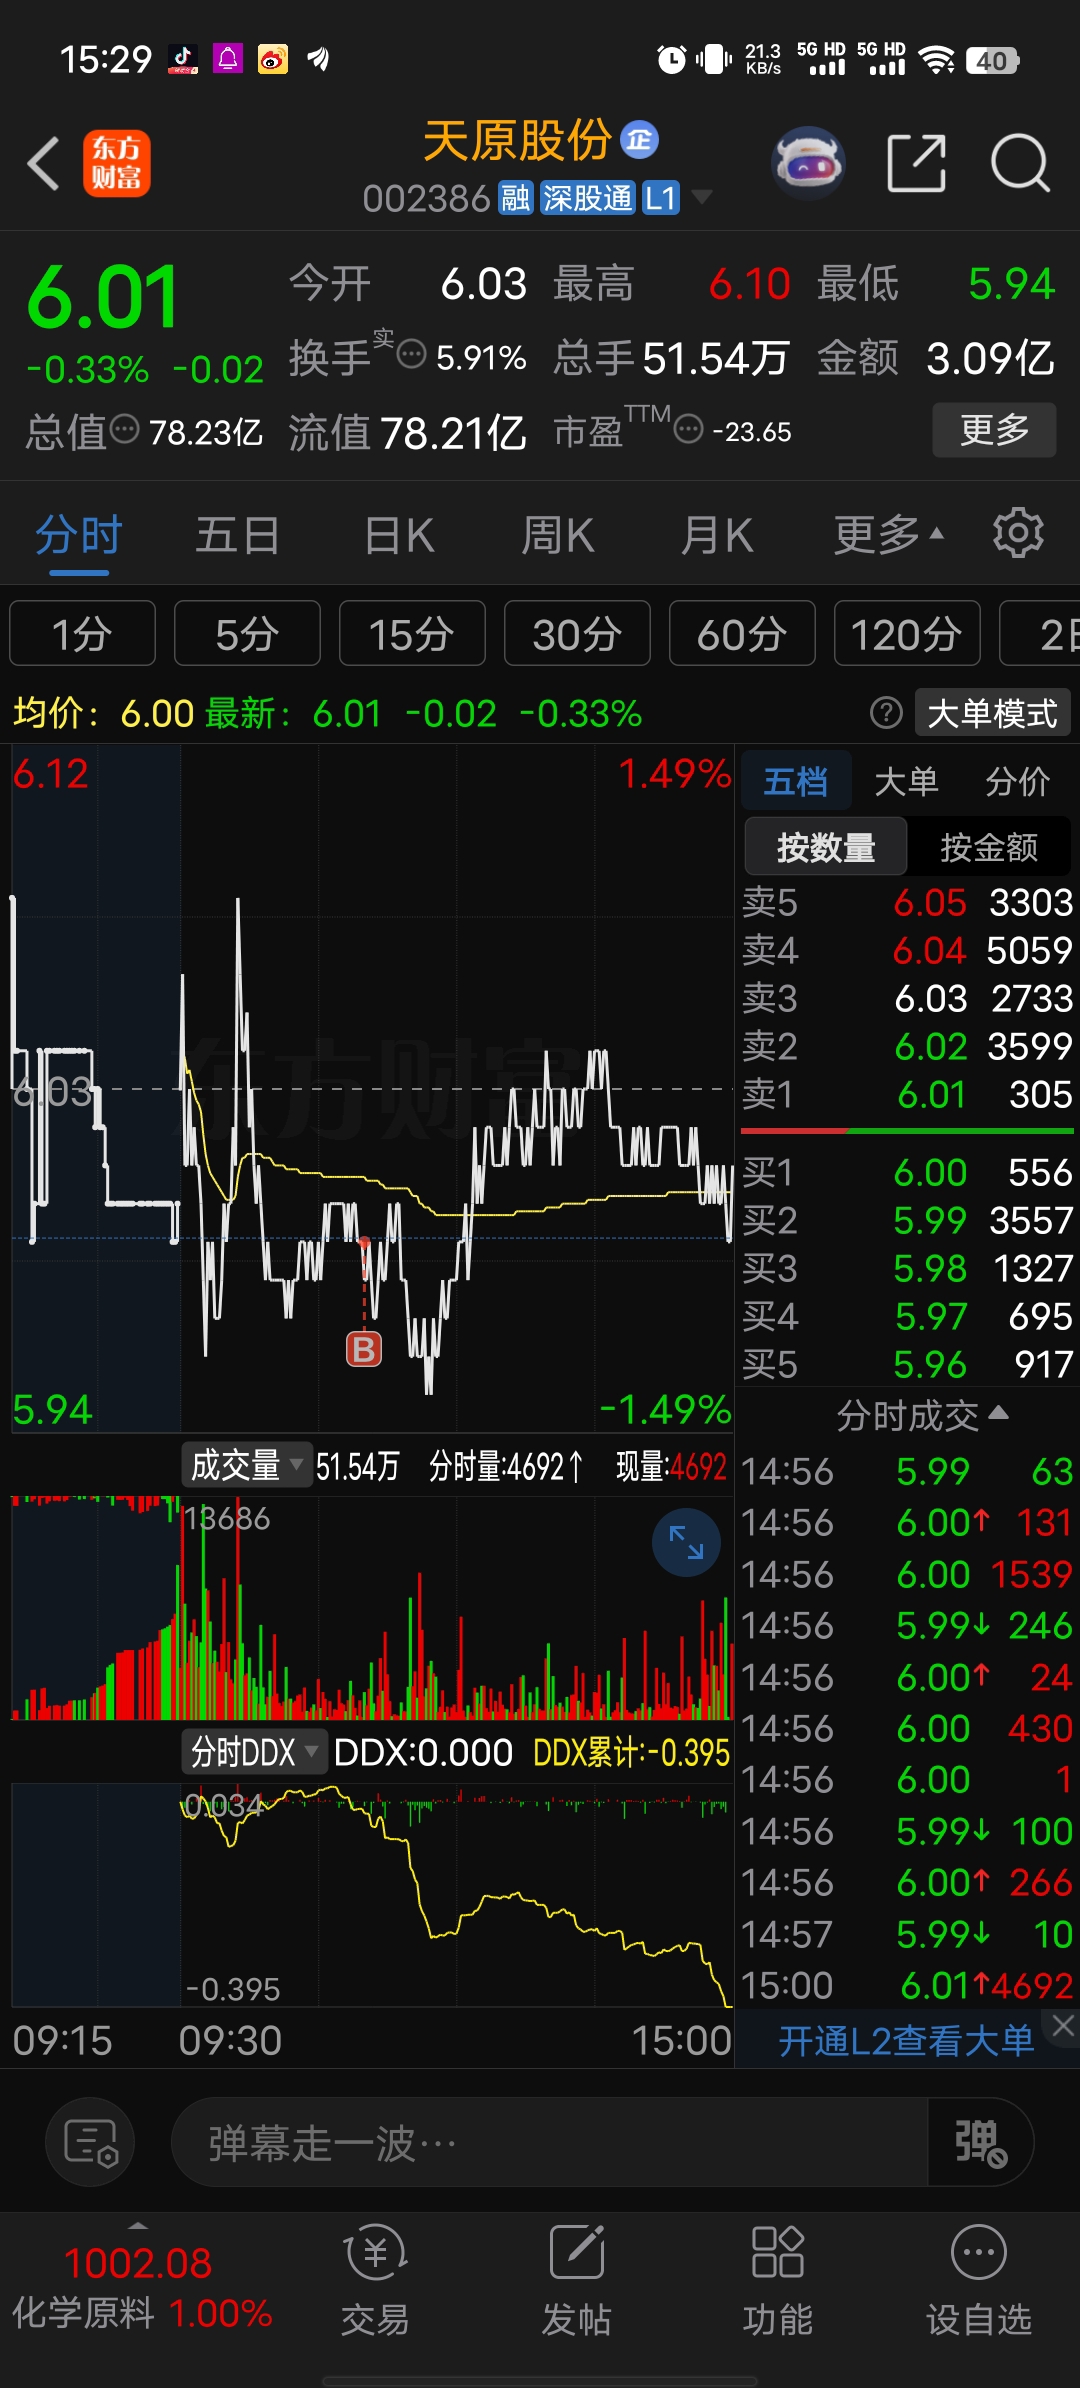Open the 成交量 indicator dropdown
Viewport: 1080px width, 2388px height.
(246, 1466)
